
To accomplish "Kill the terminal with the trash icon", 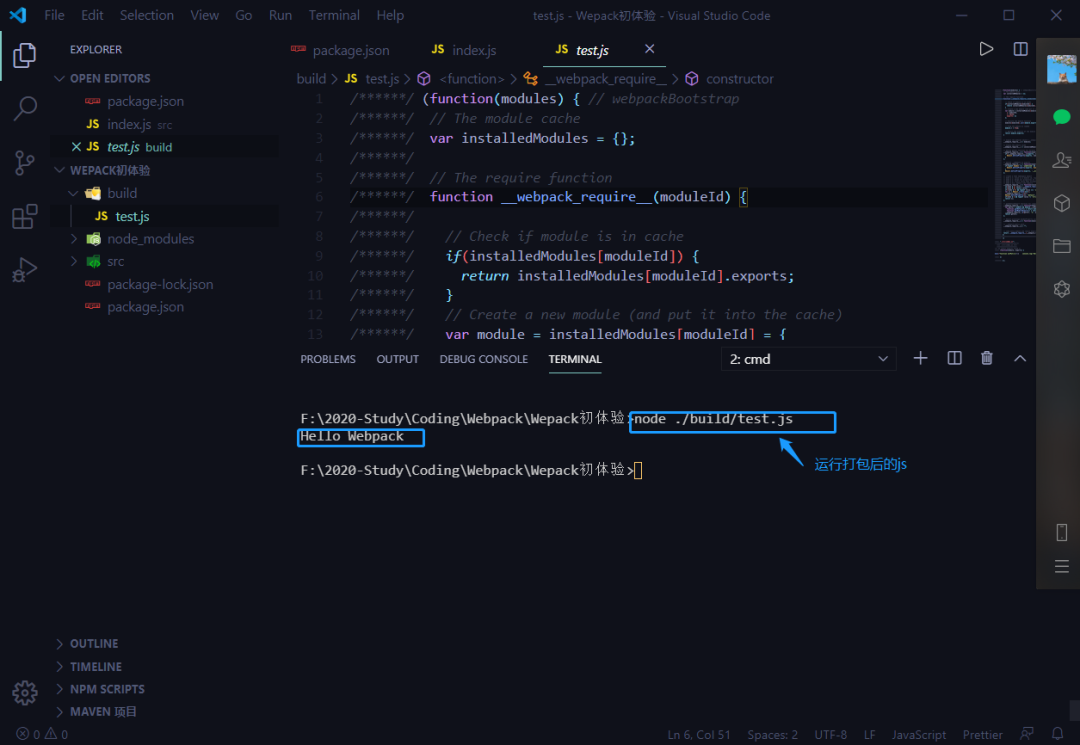I will [987, 358].
